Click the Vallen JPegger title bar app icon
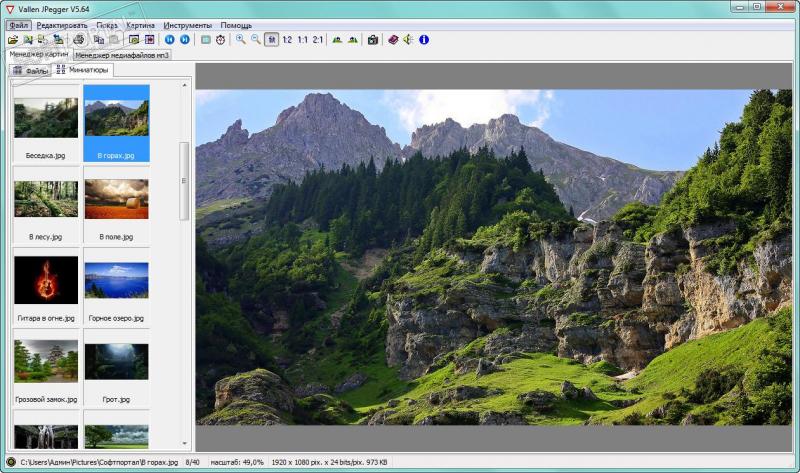Viewport: 800px width, 473px height. (10, 9)
